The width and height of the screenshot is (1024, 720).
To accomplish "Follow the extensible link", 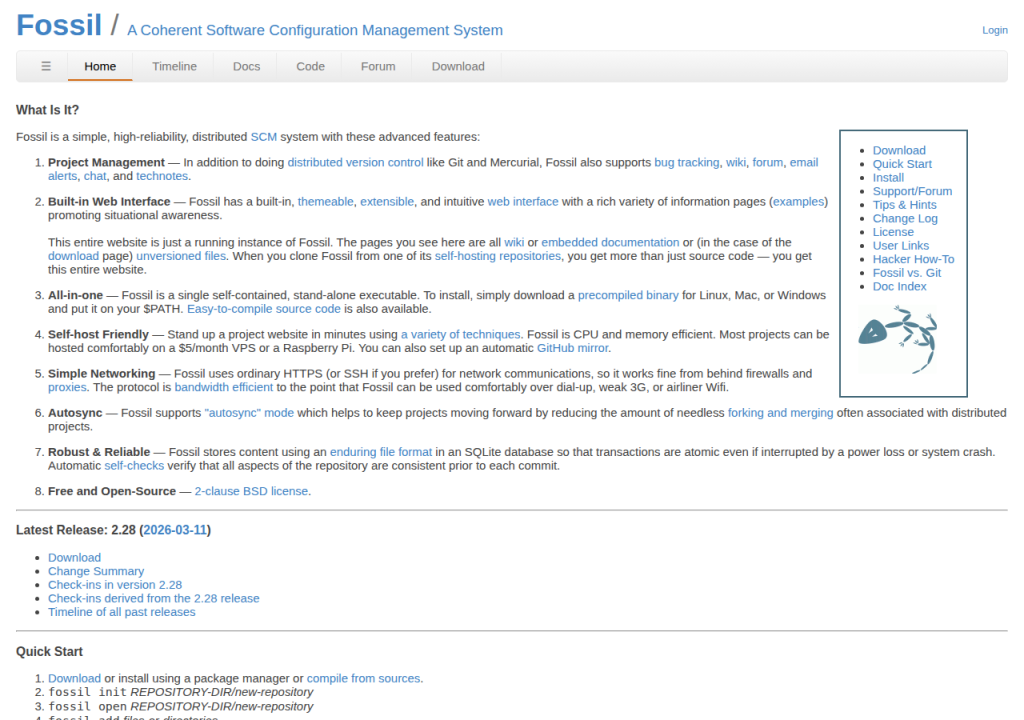I will click(387, 201).
